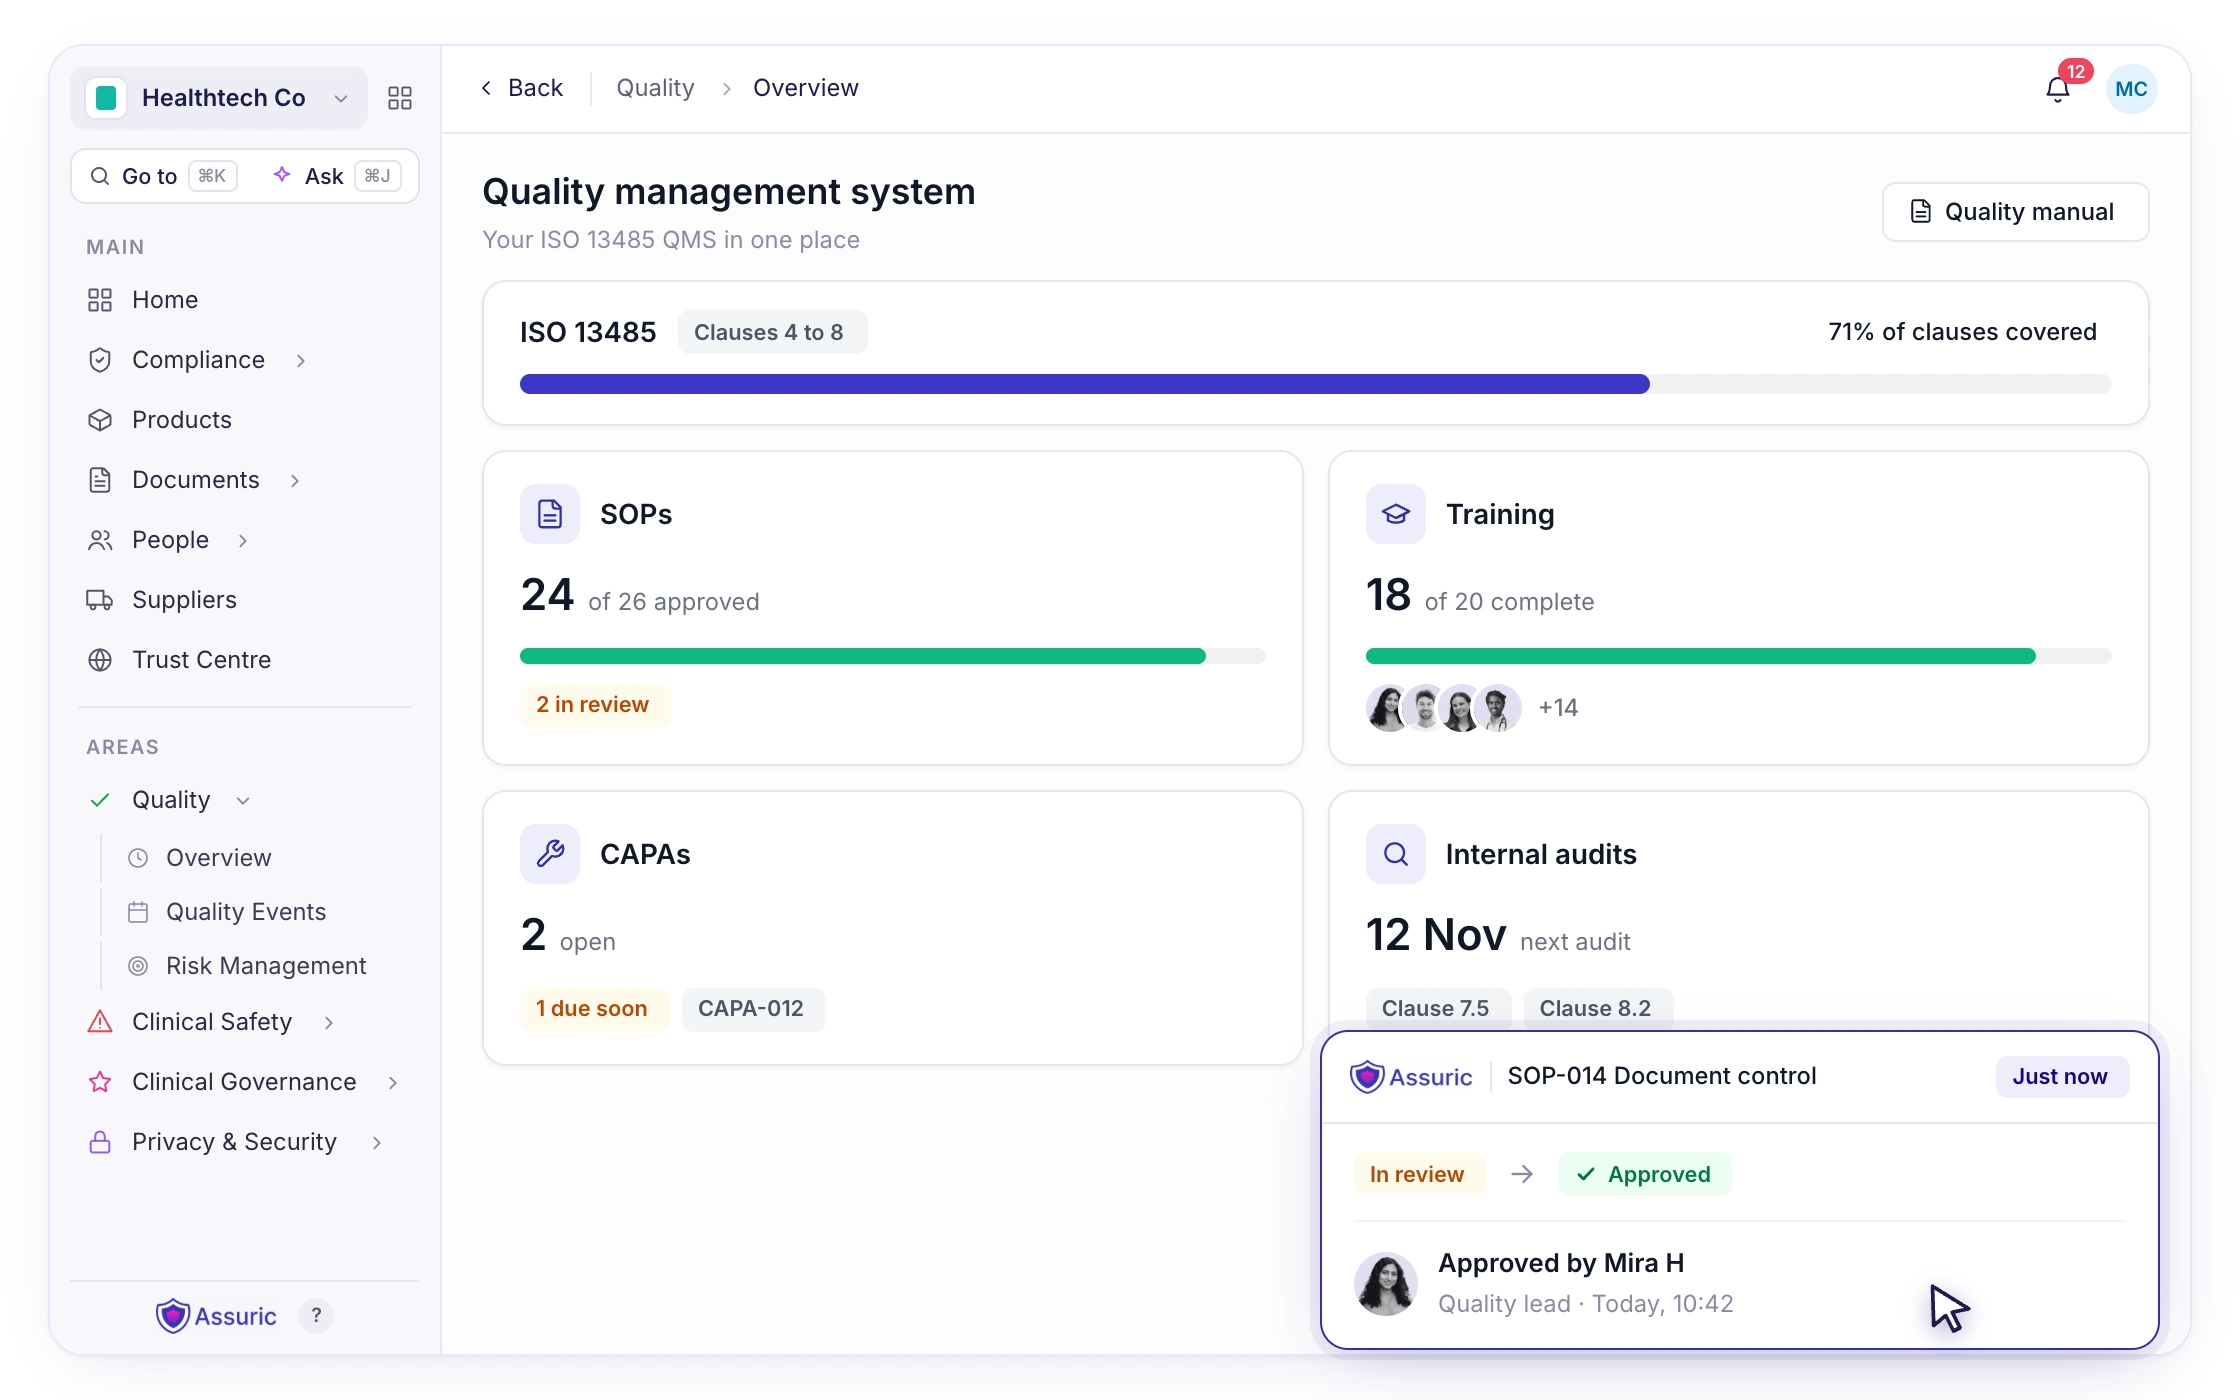Viewport: 2240px width, 1400px height.
Task: Click the CAPAs wrench icon
Action: 550,854
